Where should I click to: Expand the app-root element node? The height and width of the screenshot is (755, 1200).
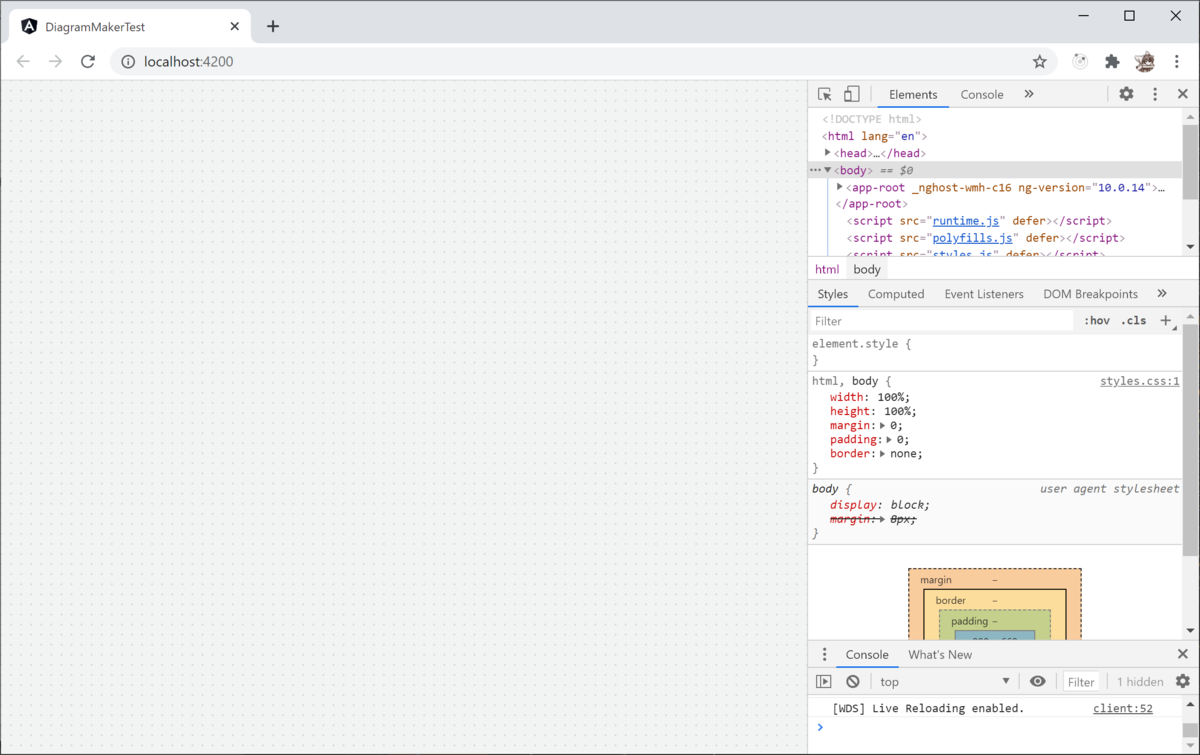pos(840,187)
